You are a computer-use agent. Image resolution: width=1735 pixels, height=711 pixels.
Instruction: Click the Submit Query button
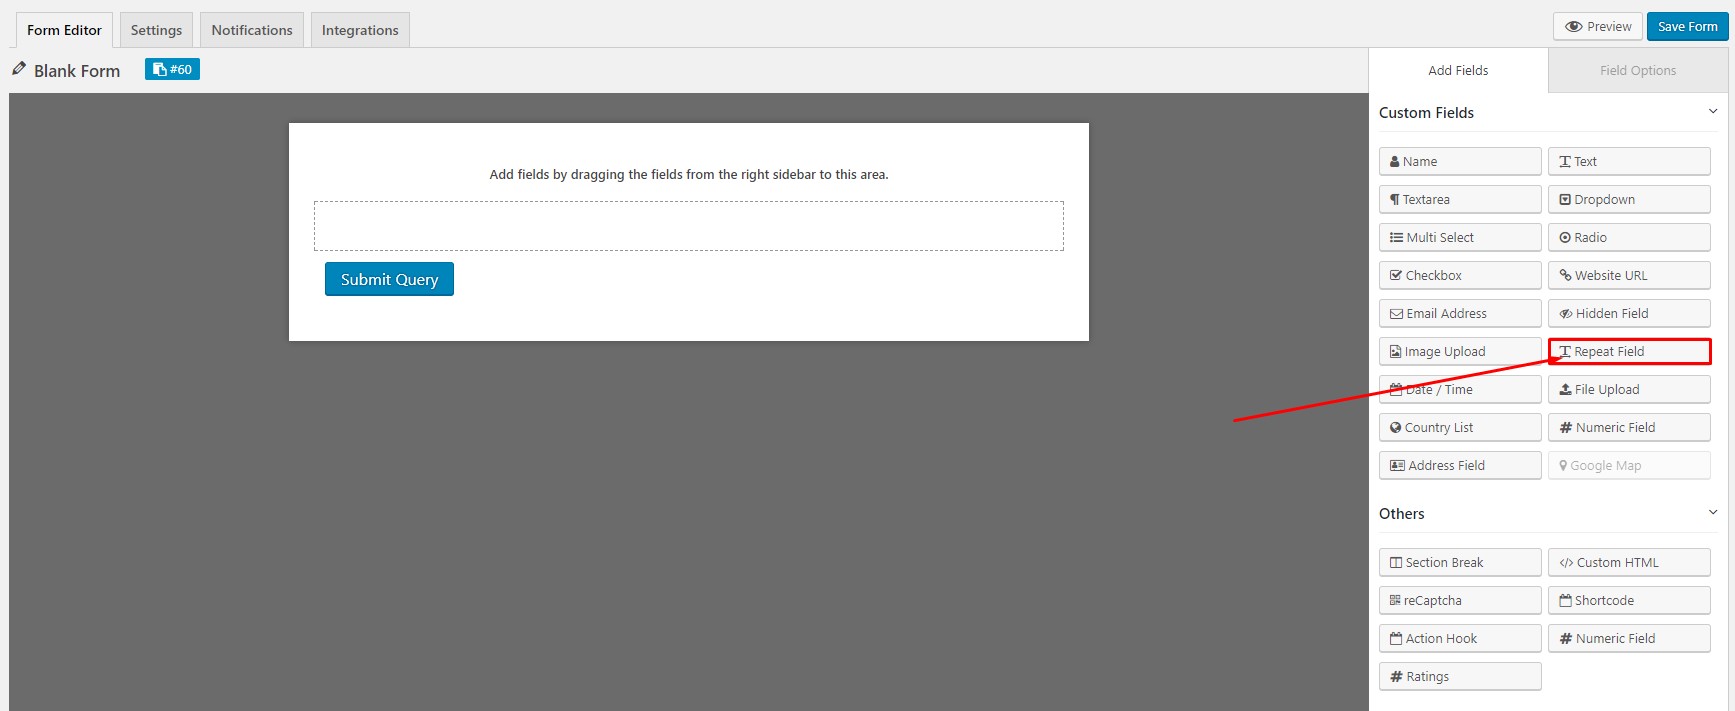click(x=389, y=279)
